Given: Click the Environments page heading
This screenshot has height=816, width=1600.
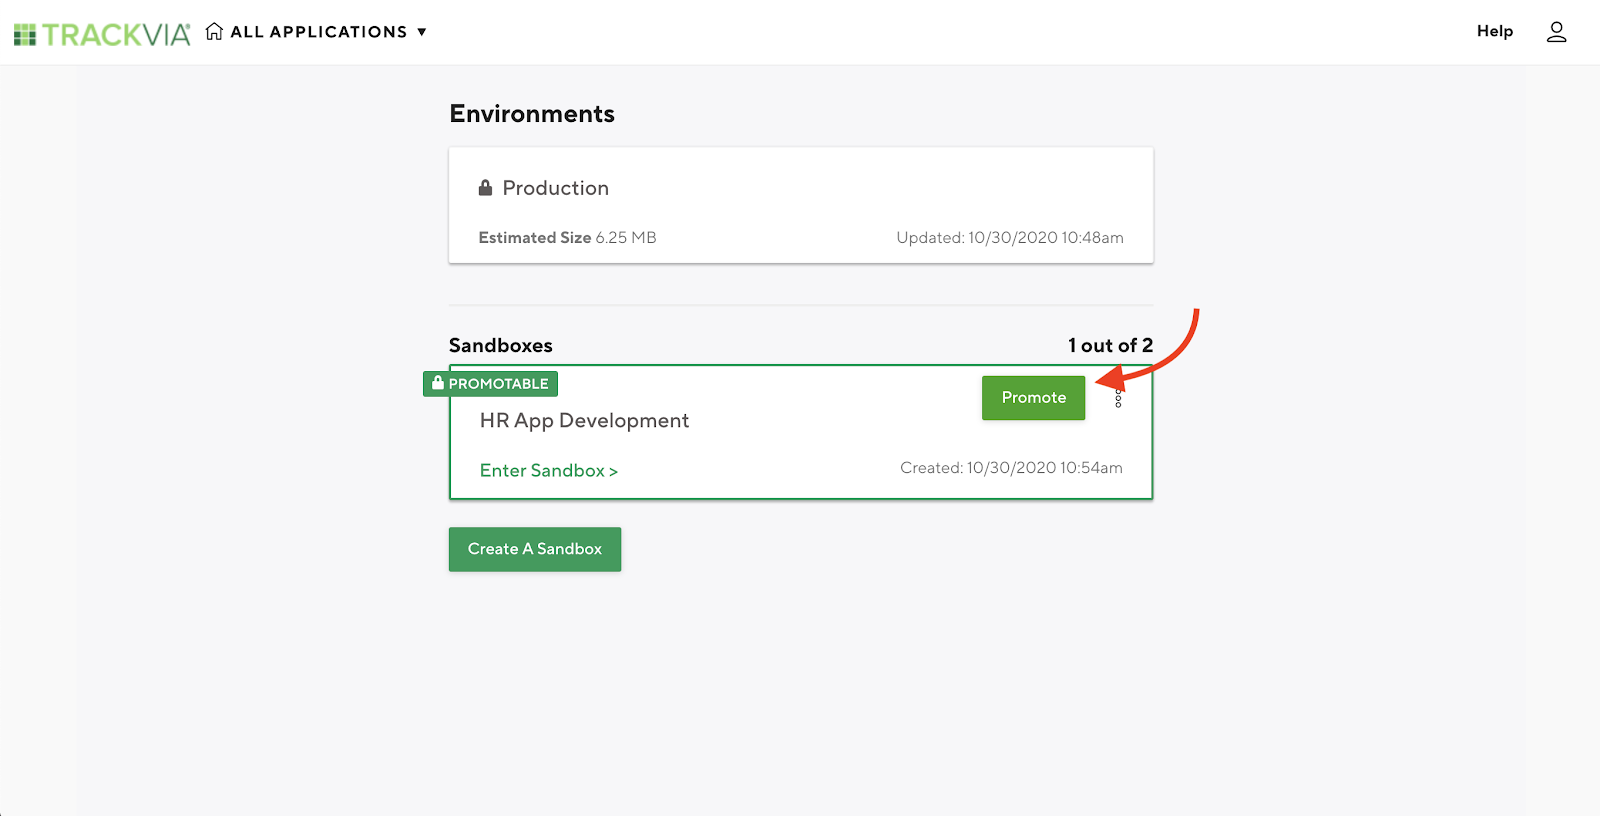Looking at the screenshot, I should coord(532,114).
